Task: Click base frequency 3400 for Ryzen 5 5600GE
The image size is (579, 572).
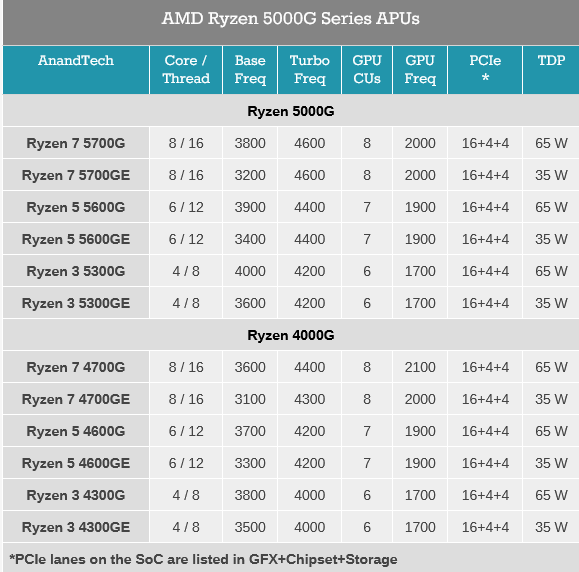Action: 250,239
